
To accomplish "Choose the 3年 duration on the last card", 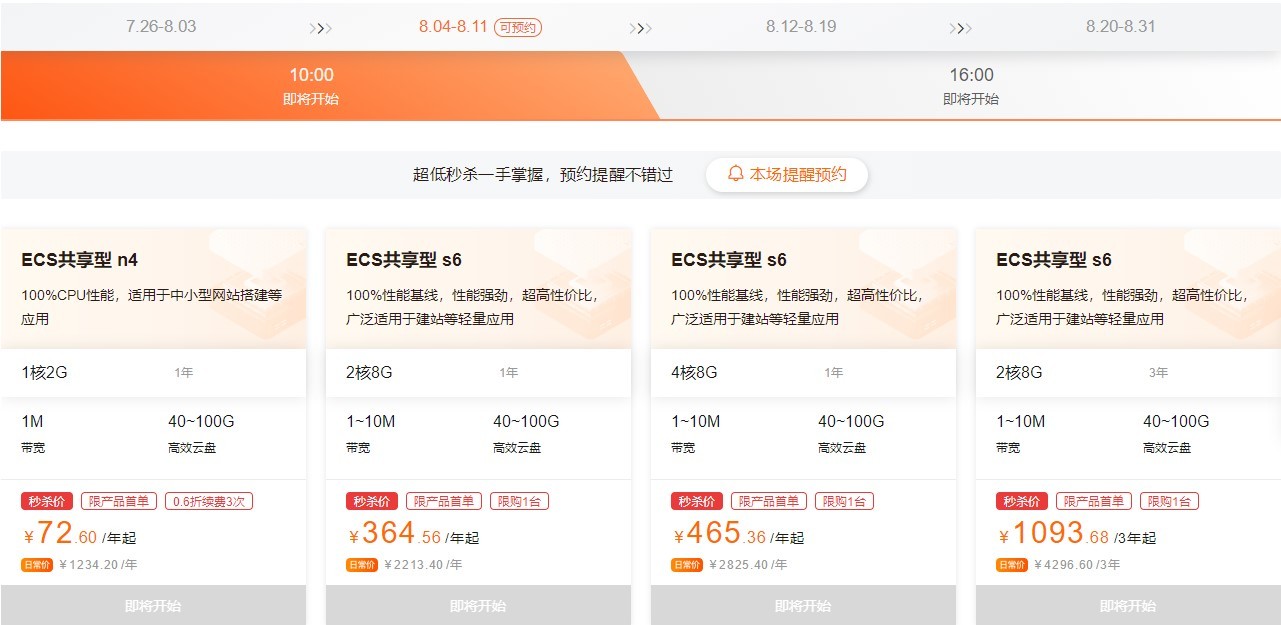I will [1158, 373].
